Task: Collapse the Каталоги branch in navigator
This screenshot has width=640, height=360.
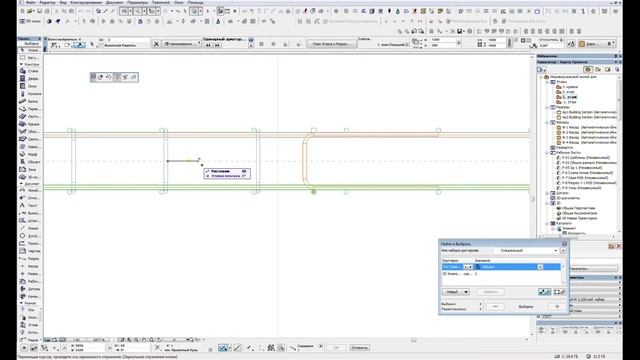Action: pos(547,223)
